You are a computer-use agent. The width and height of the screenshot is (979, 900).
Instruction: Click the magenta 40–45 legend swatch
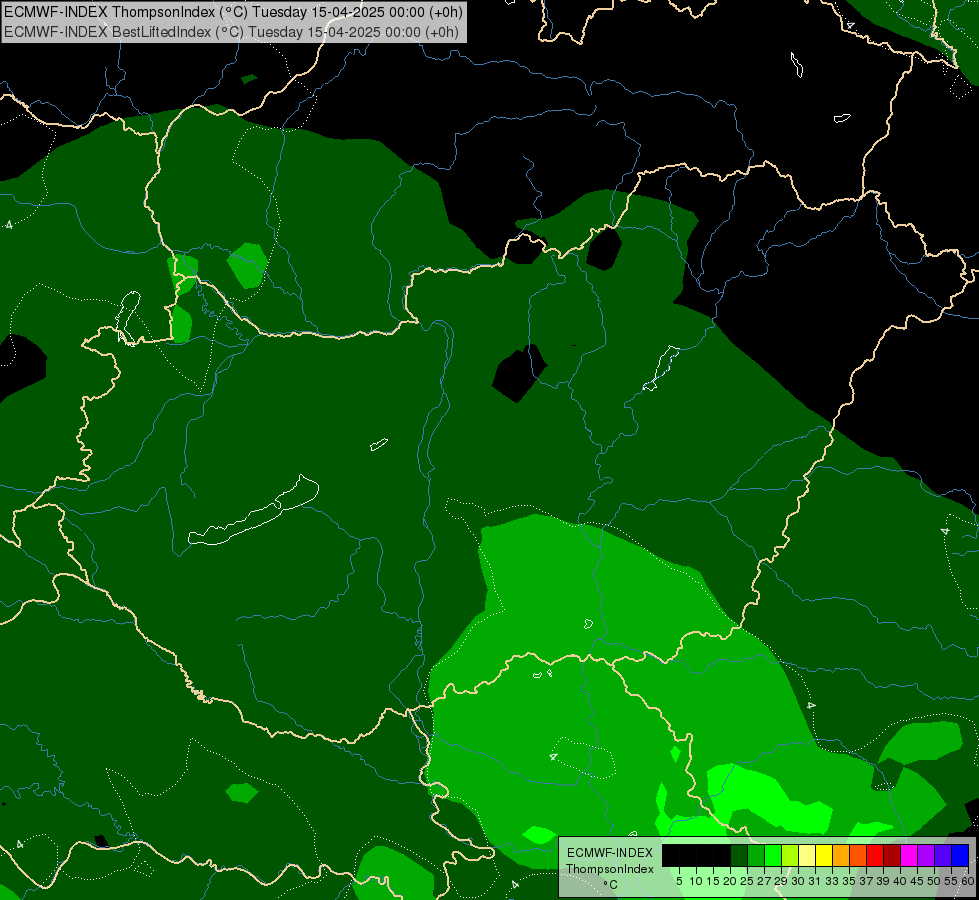tap(909, 856)
